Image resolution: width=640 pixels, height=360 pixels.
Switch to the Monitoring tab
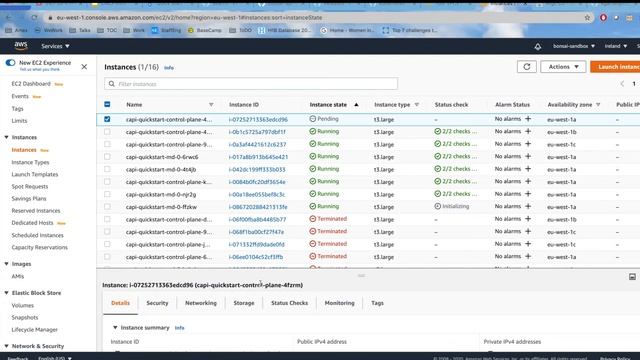[x=340, y=303]
